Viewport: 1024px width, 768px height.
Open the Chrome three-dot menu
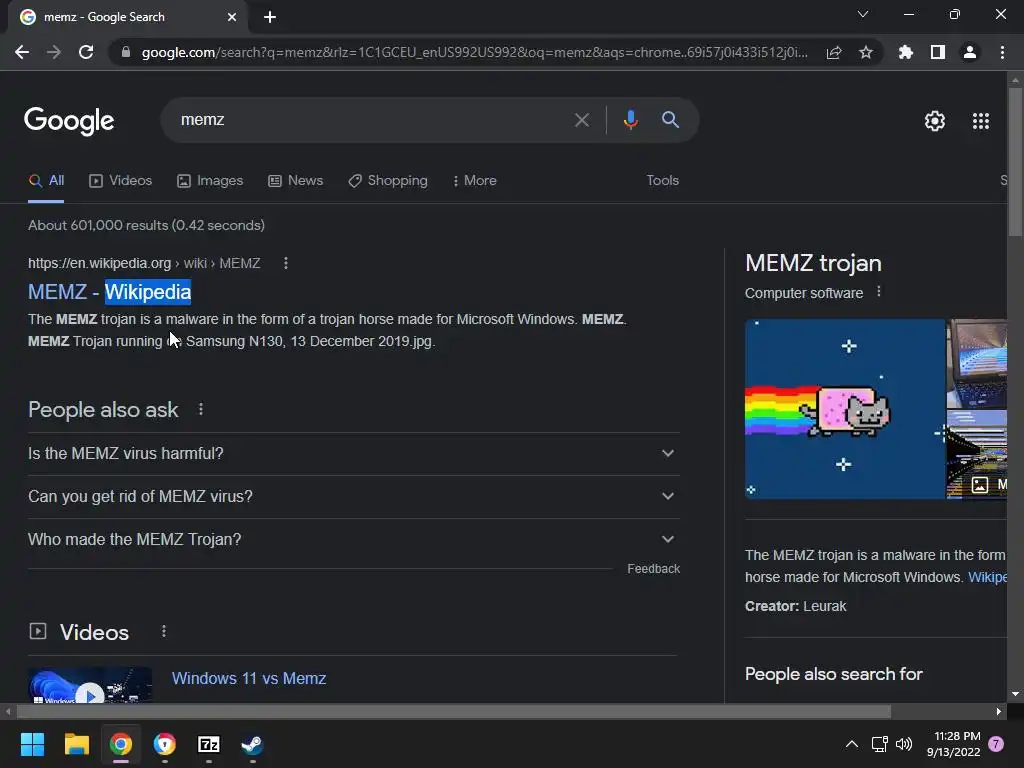tap(1002, 52)
